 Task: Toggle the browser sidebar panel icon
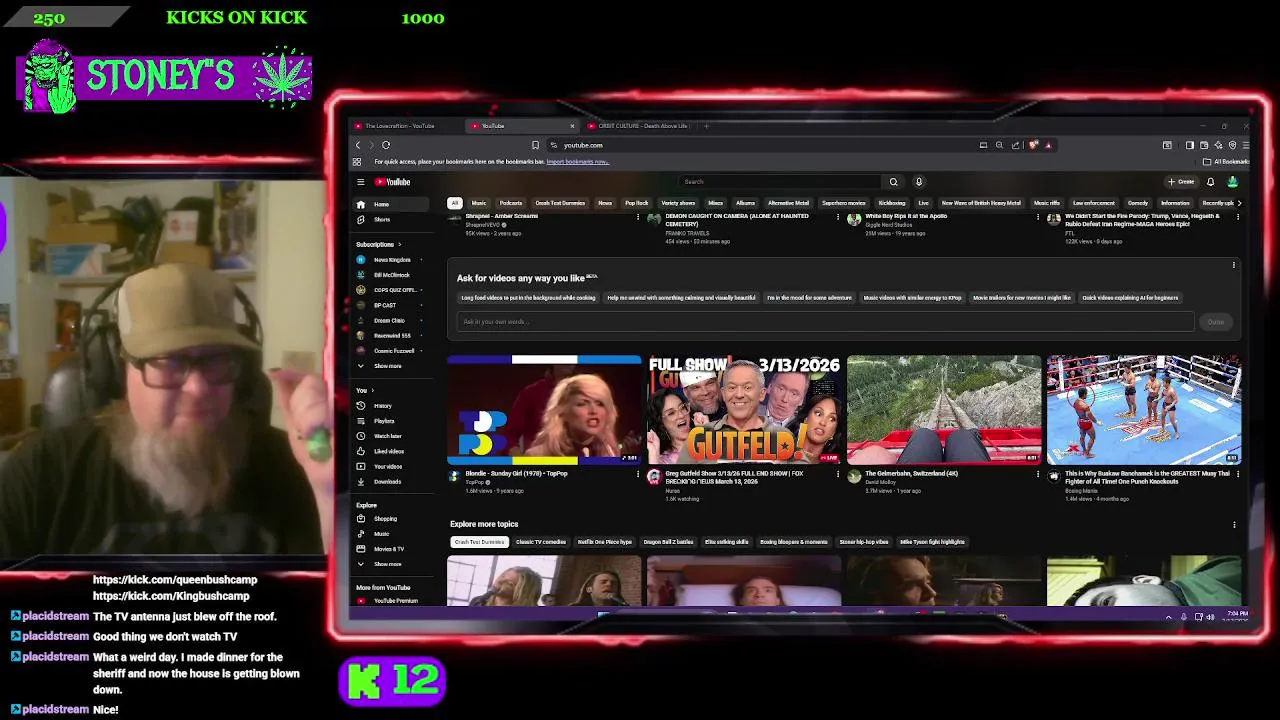click(1190, 145)
